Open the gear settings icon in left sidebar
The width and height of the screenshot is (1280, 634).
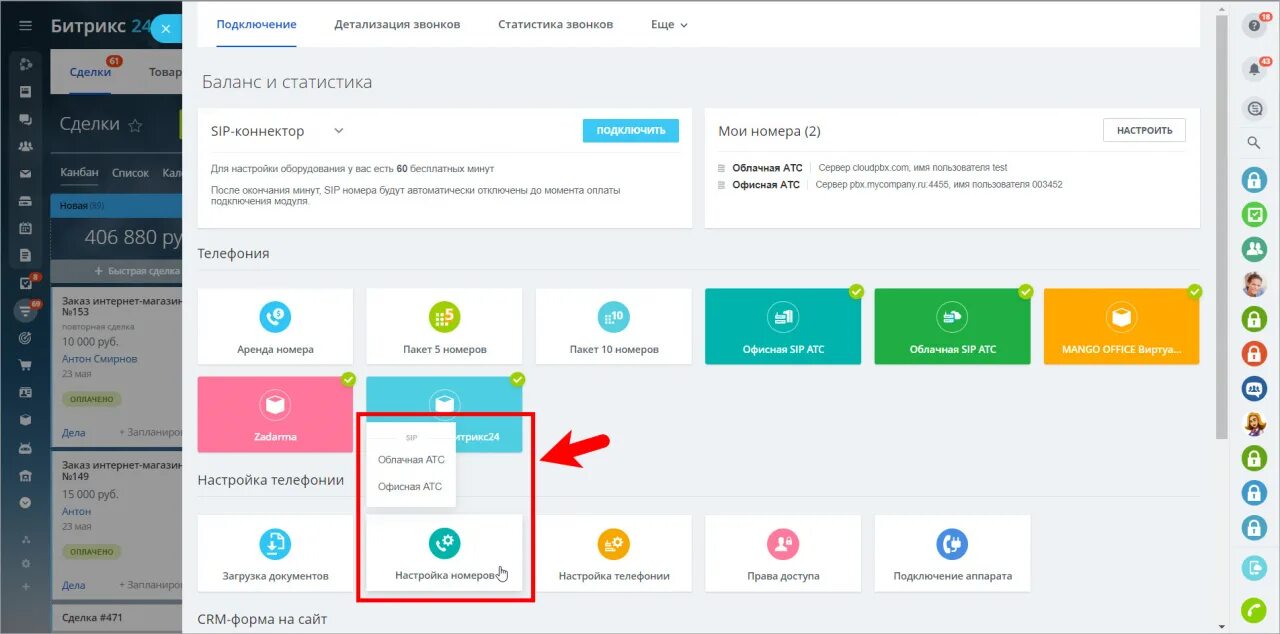click(26, 563)
